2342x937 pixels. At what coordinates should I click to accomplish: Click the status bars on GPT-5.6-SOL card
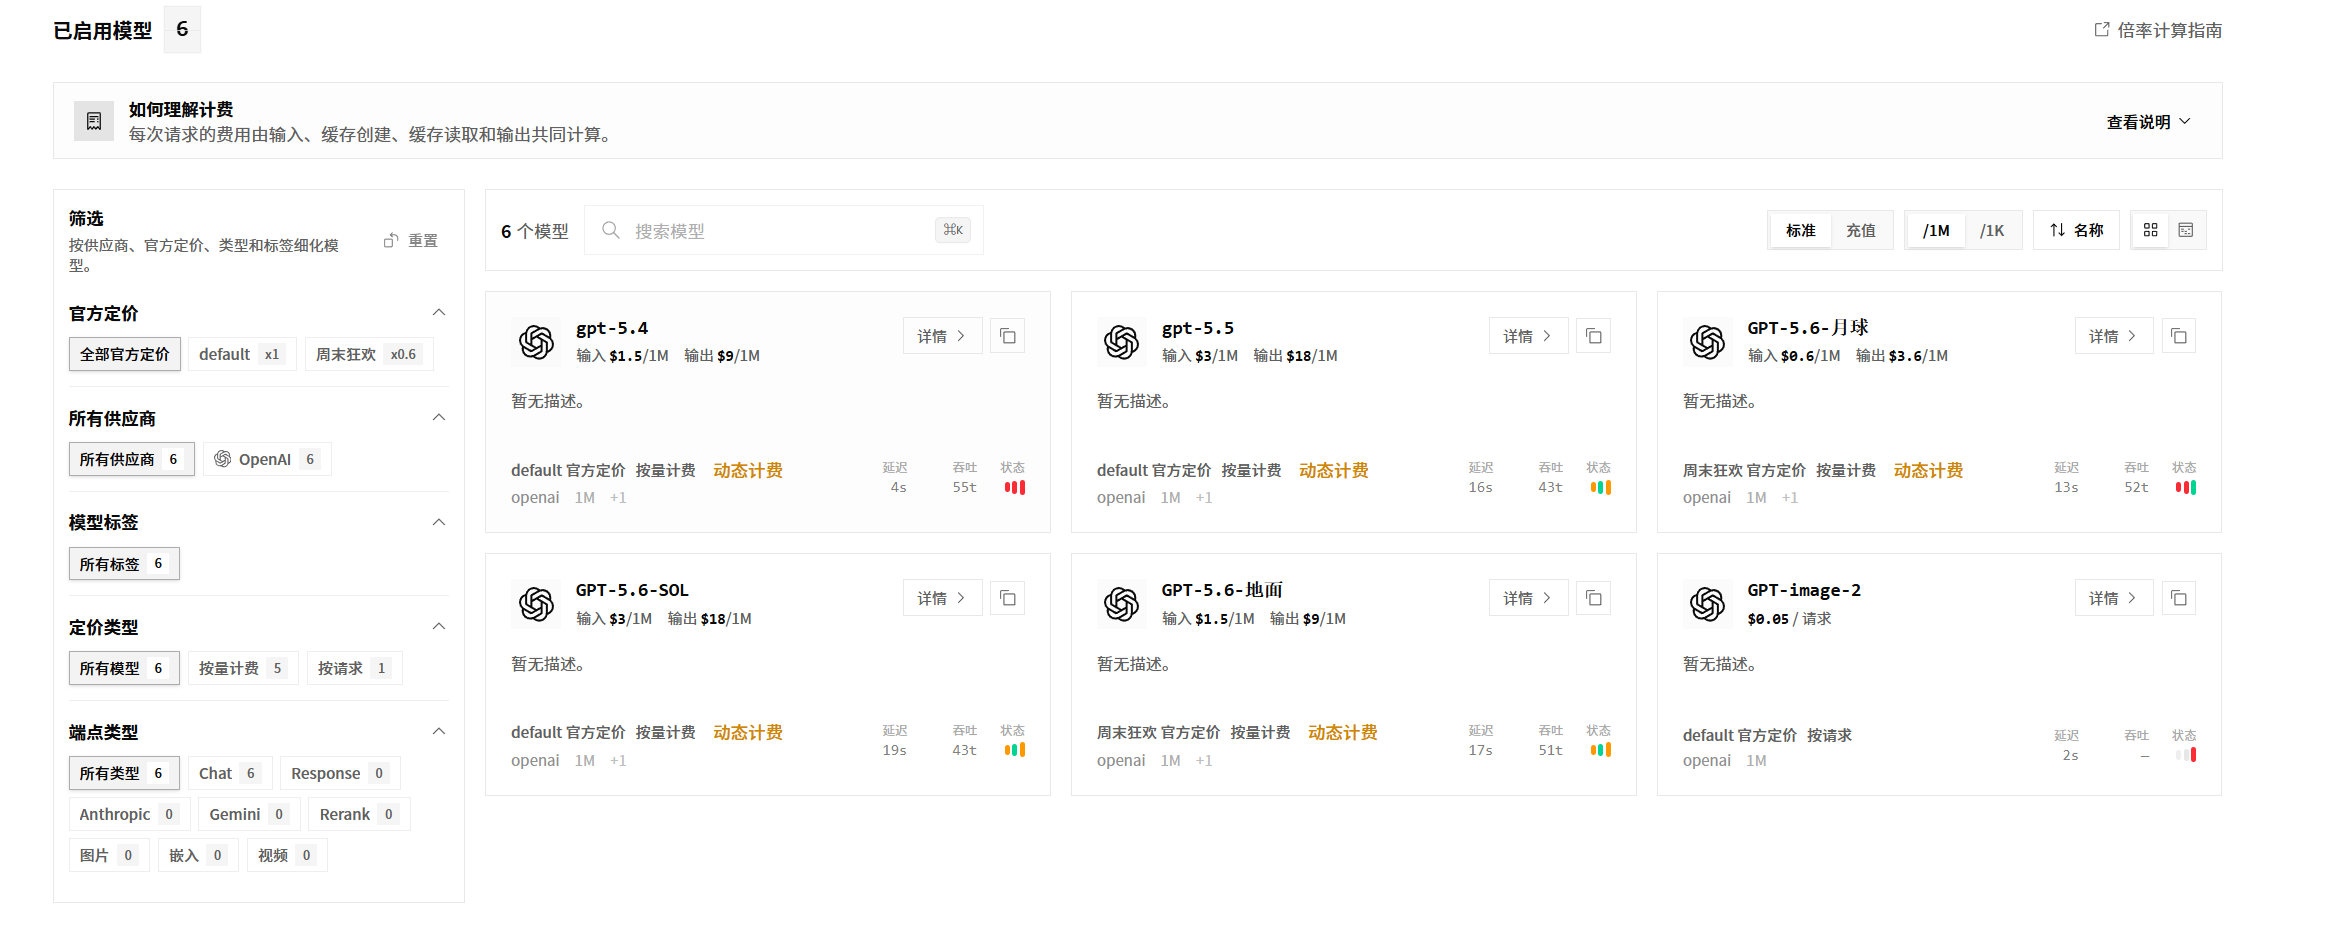(x=1015, y=750)
